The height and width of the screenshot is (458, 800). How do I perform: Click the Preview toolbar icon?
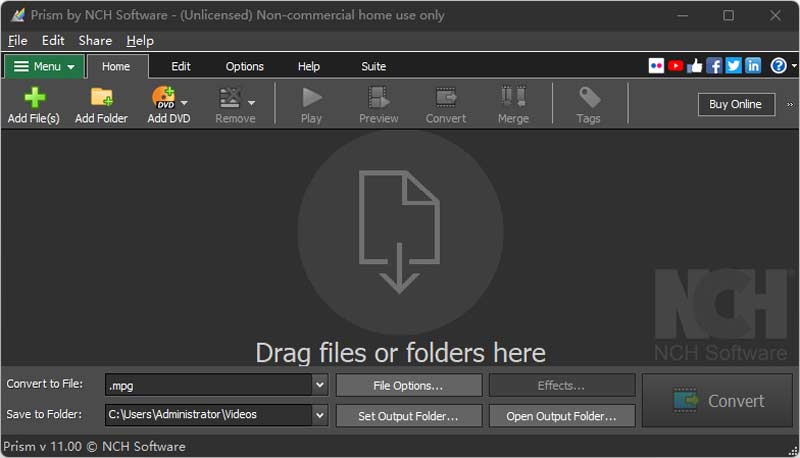point(379,97)
